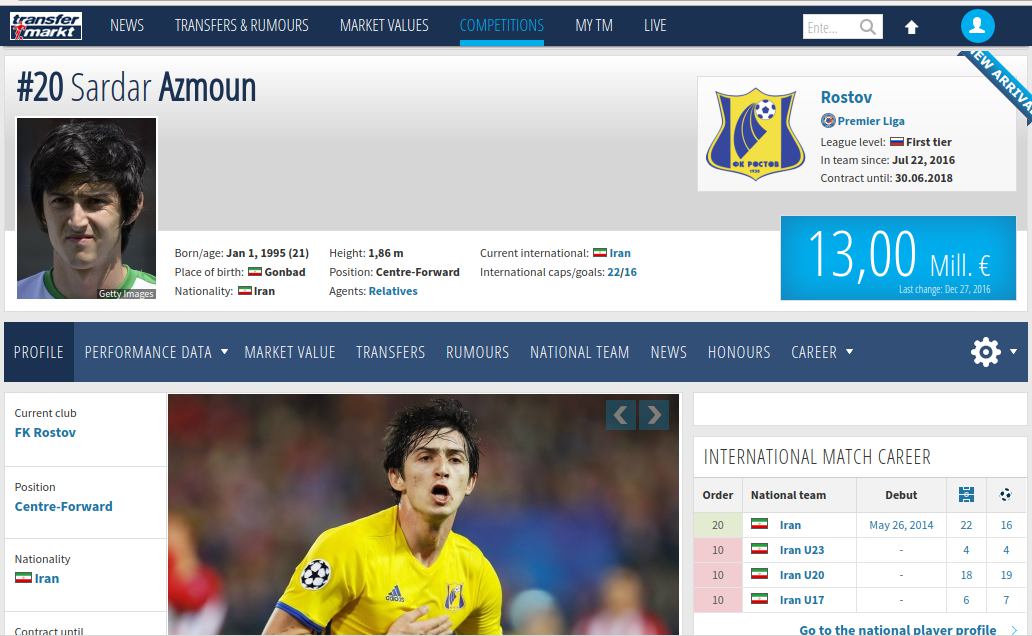Click the international caps/goals 22/16 link
Screen dimensions: 1032x636
[x=622, y=272]
